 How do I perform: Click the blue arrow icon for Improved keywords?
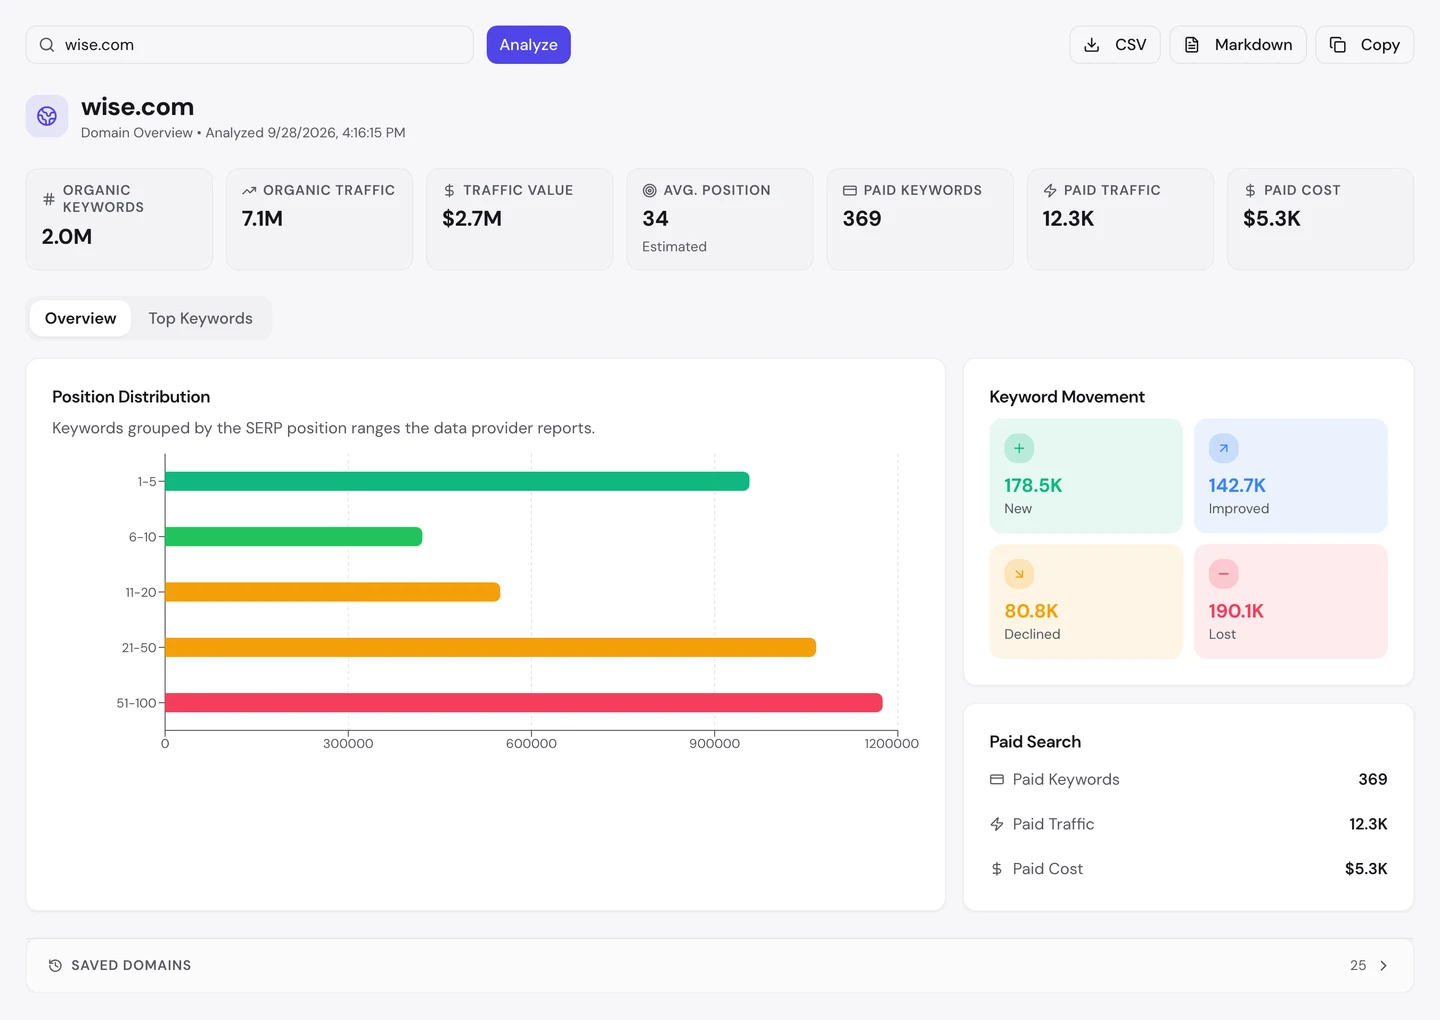1223,448
